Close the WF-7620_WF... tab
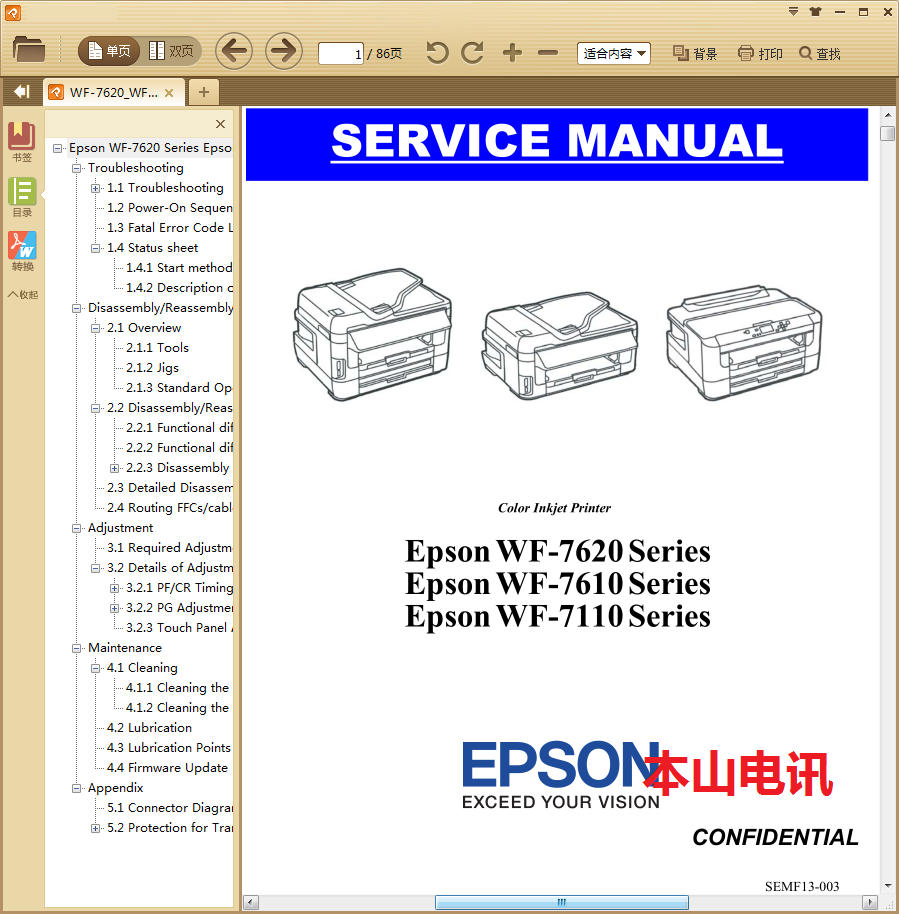This screenshot has height=914, width=899. coord(169,93)
